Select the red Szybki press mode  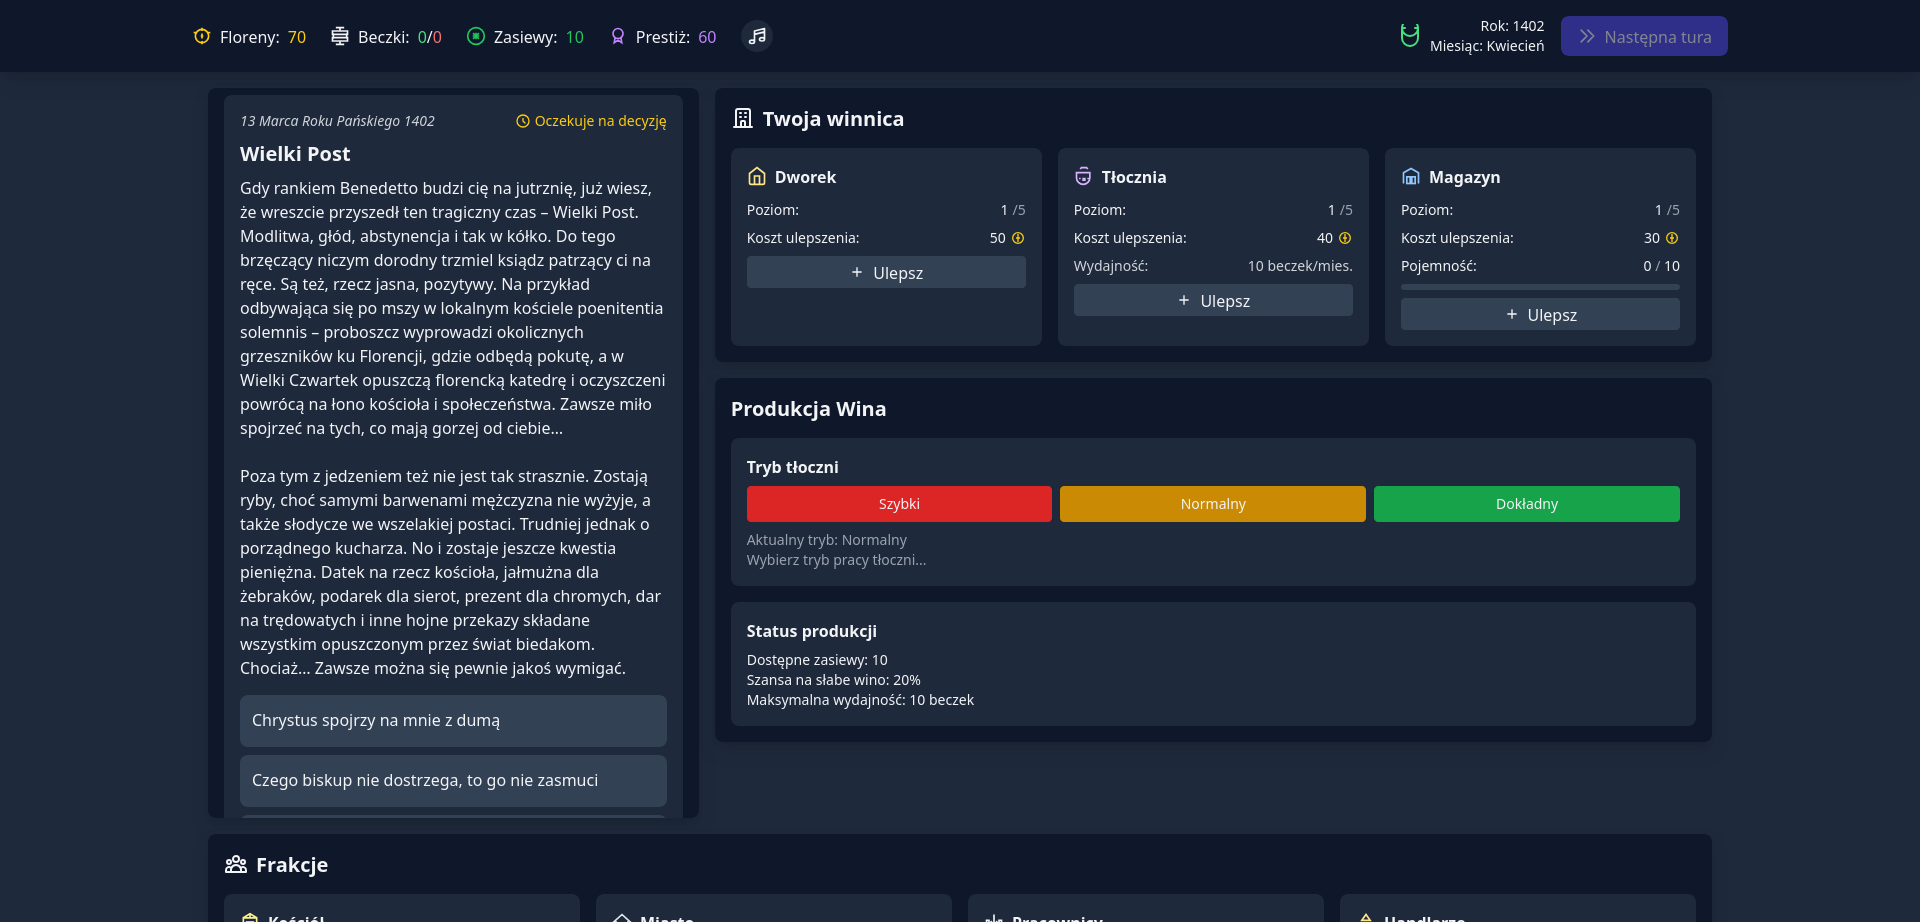tap(899, 504)
